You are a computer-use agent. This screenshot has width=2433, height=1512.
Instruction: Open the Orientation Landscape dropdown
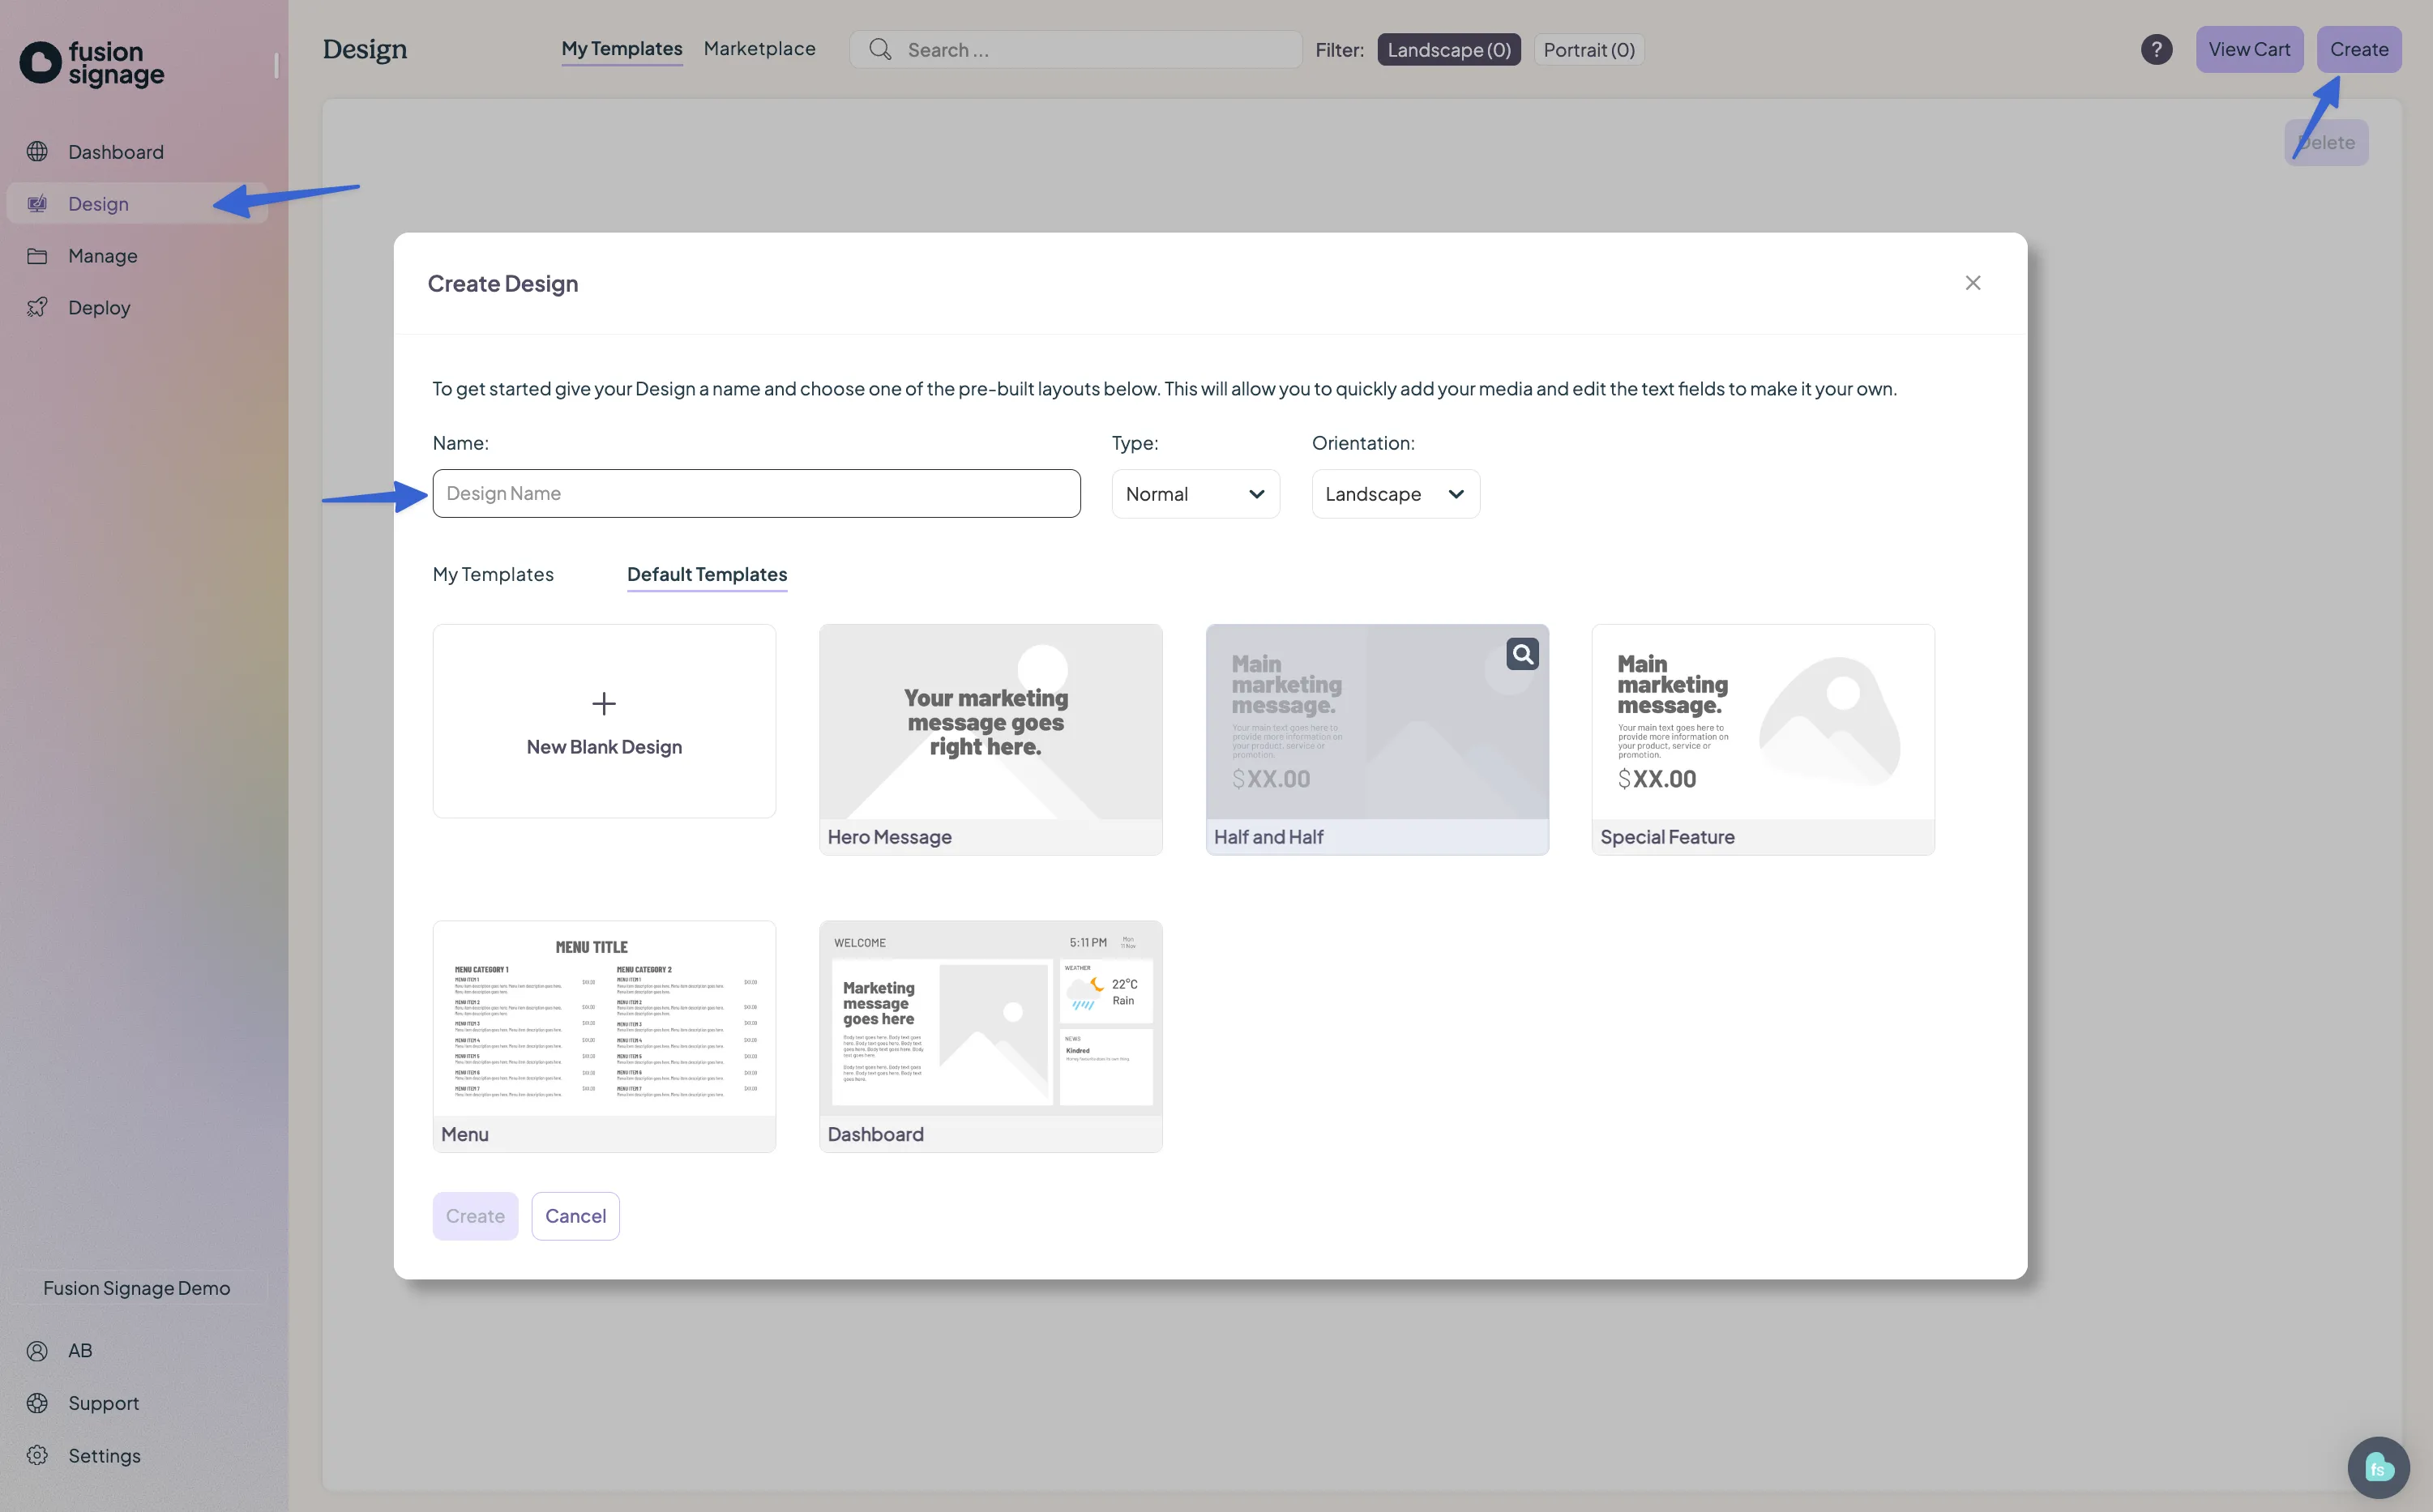(1395, 494)
